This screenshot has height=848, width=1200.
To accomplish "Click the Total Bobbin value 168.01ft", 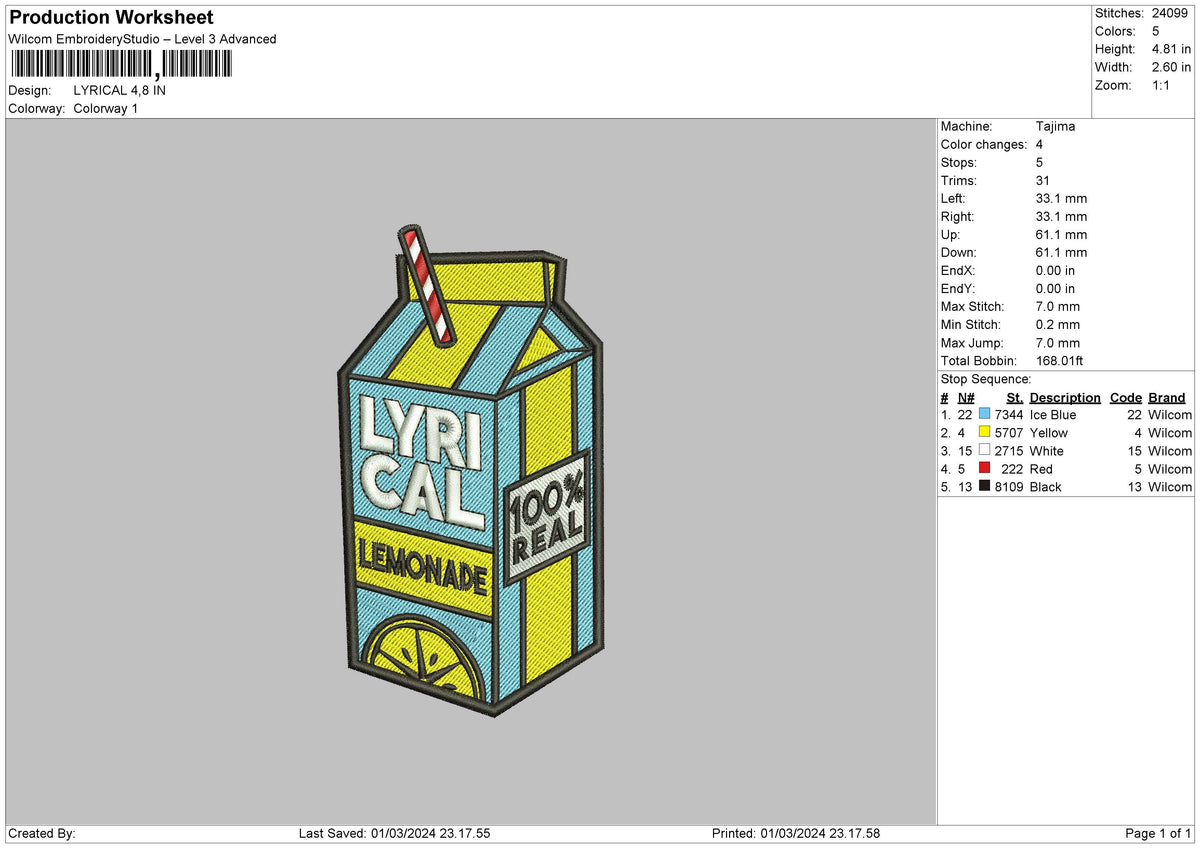I will pos(1060,360).
